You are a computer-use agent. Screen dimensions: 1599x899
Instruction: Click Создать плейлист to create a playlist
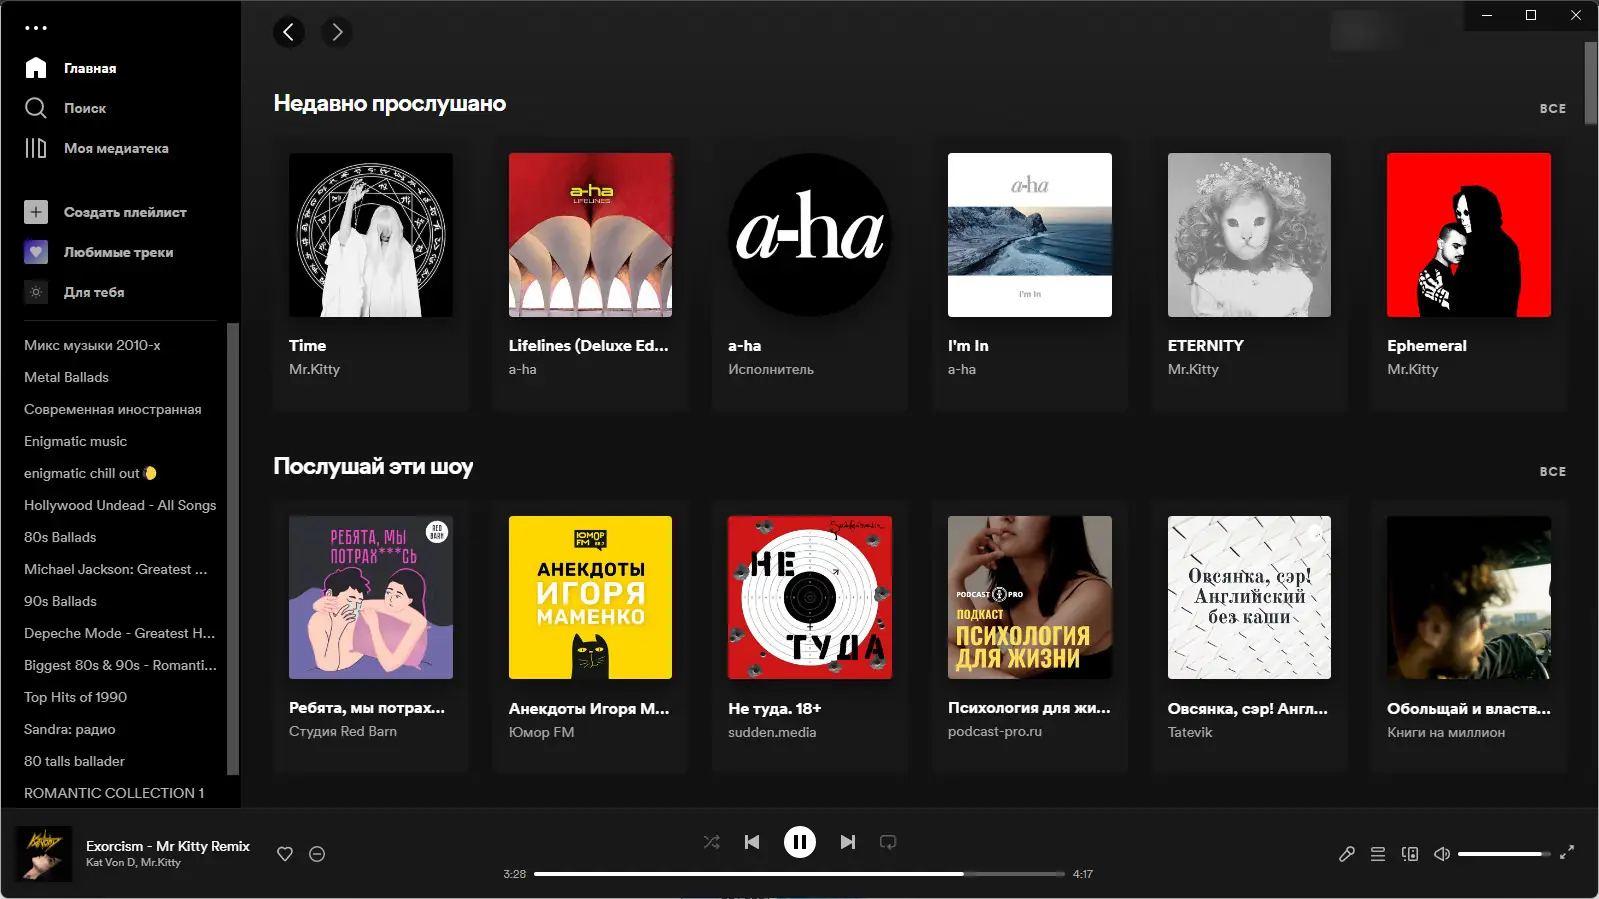click(105, 212)
